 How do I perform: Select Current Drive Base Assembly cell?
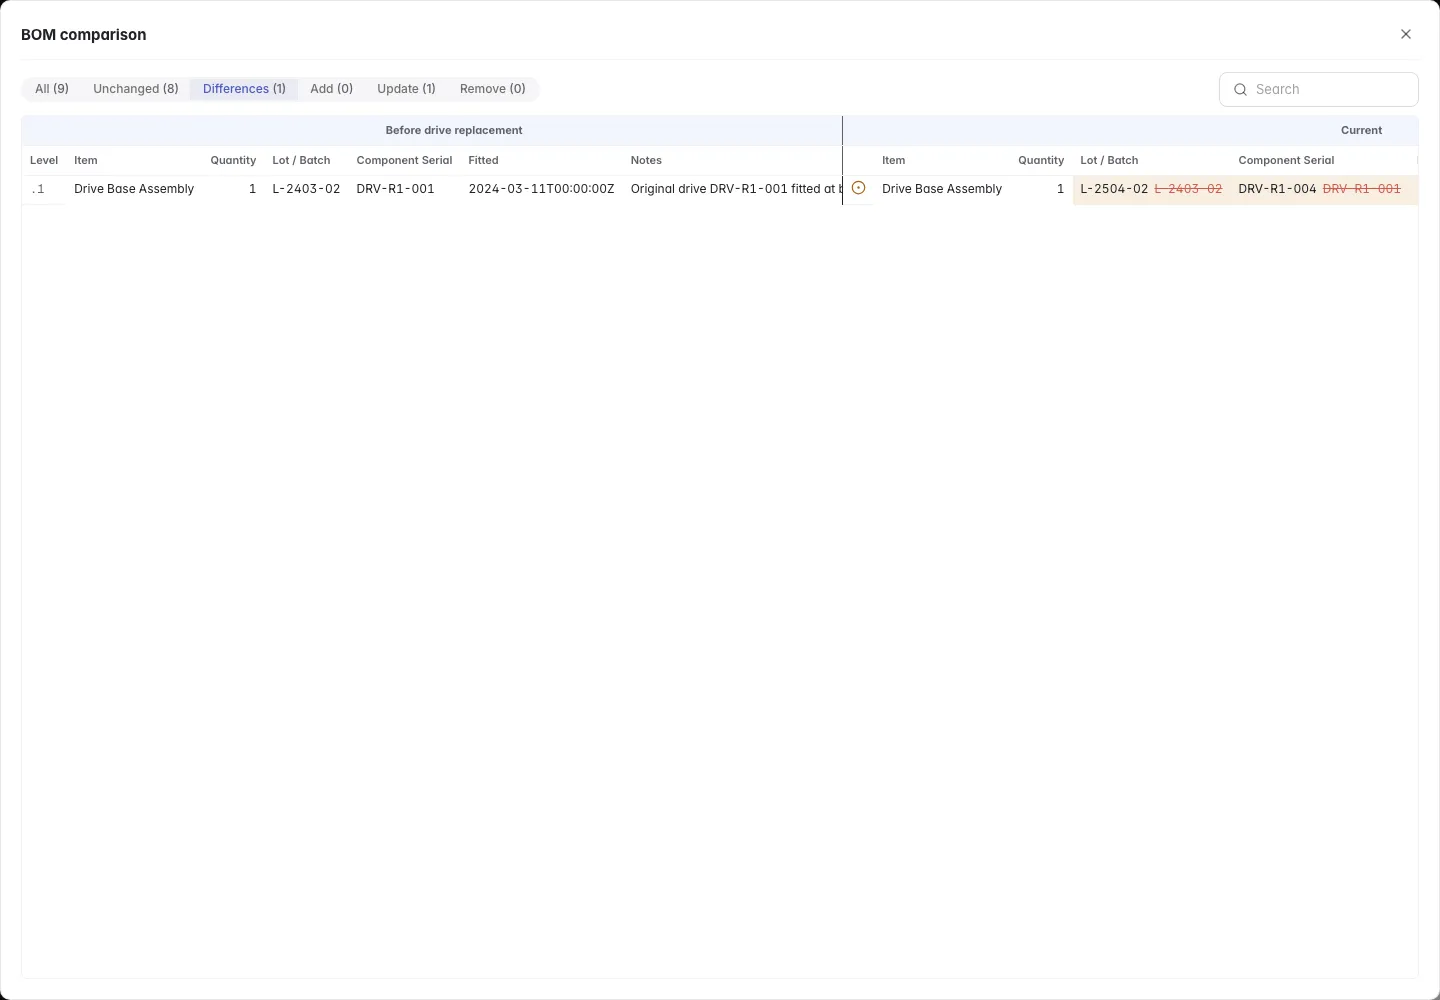point(942,189)
